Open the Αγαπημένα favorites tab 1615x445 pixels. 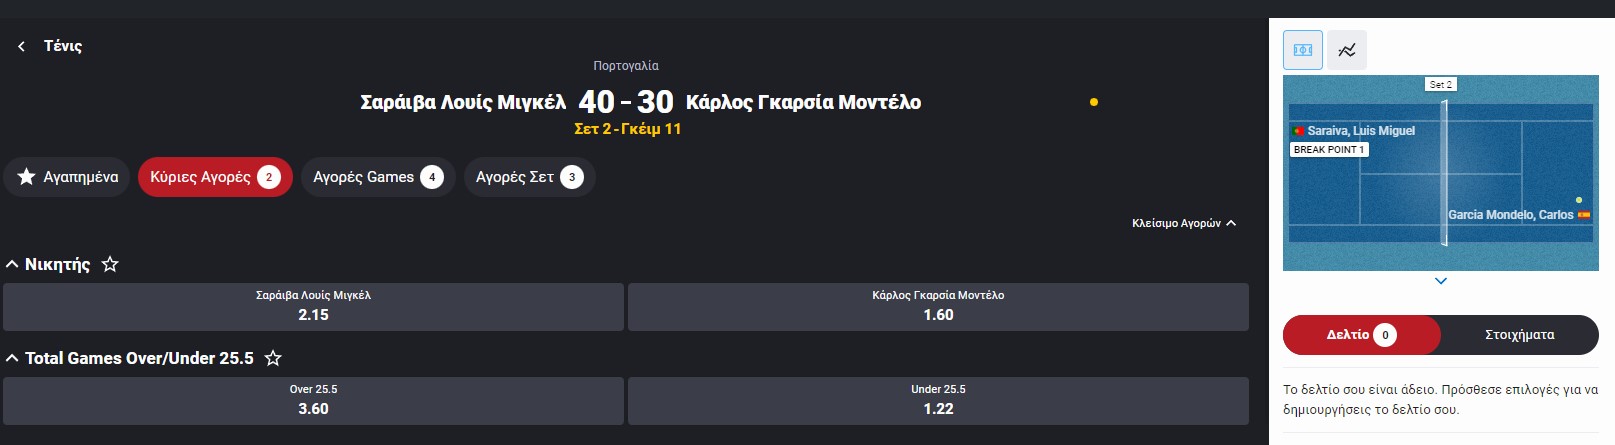pos(67,177)
